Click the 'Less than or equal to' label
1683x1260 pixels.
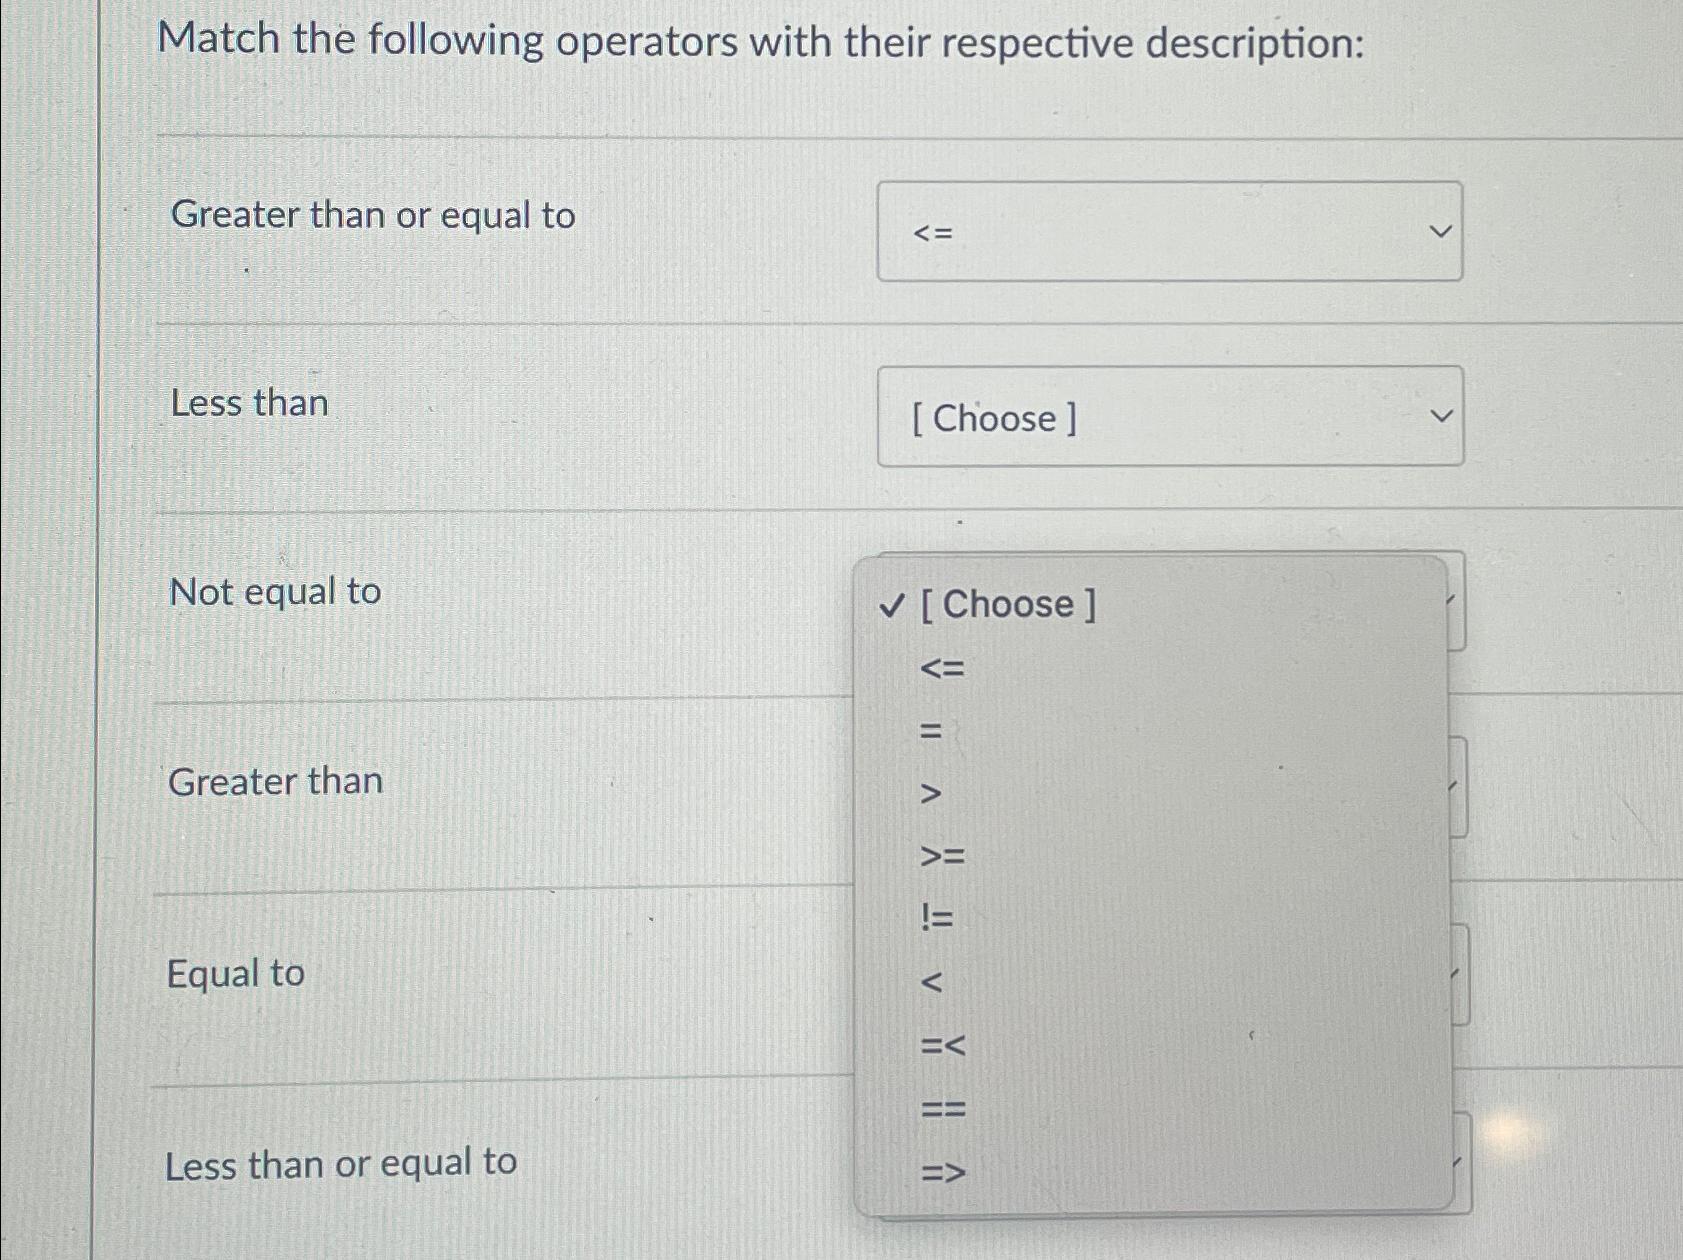coord(340,1162)
